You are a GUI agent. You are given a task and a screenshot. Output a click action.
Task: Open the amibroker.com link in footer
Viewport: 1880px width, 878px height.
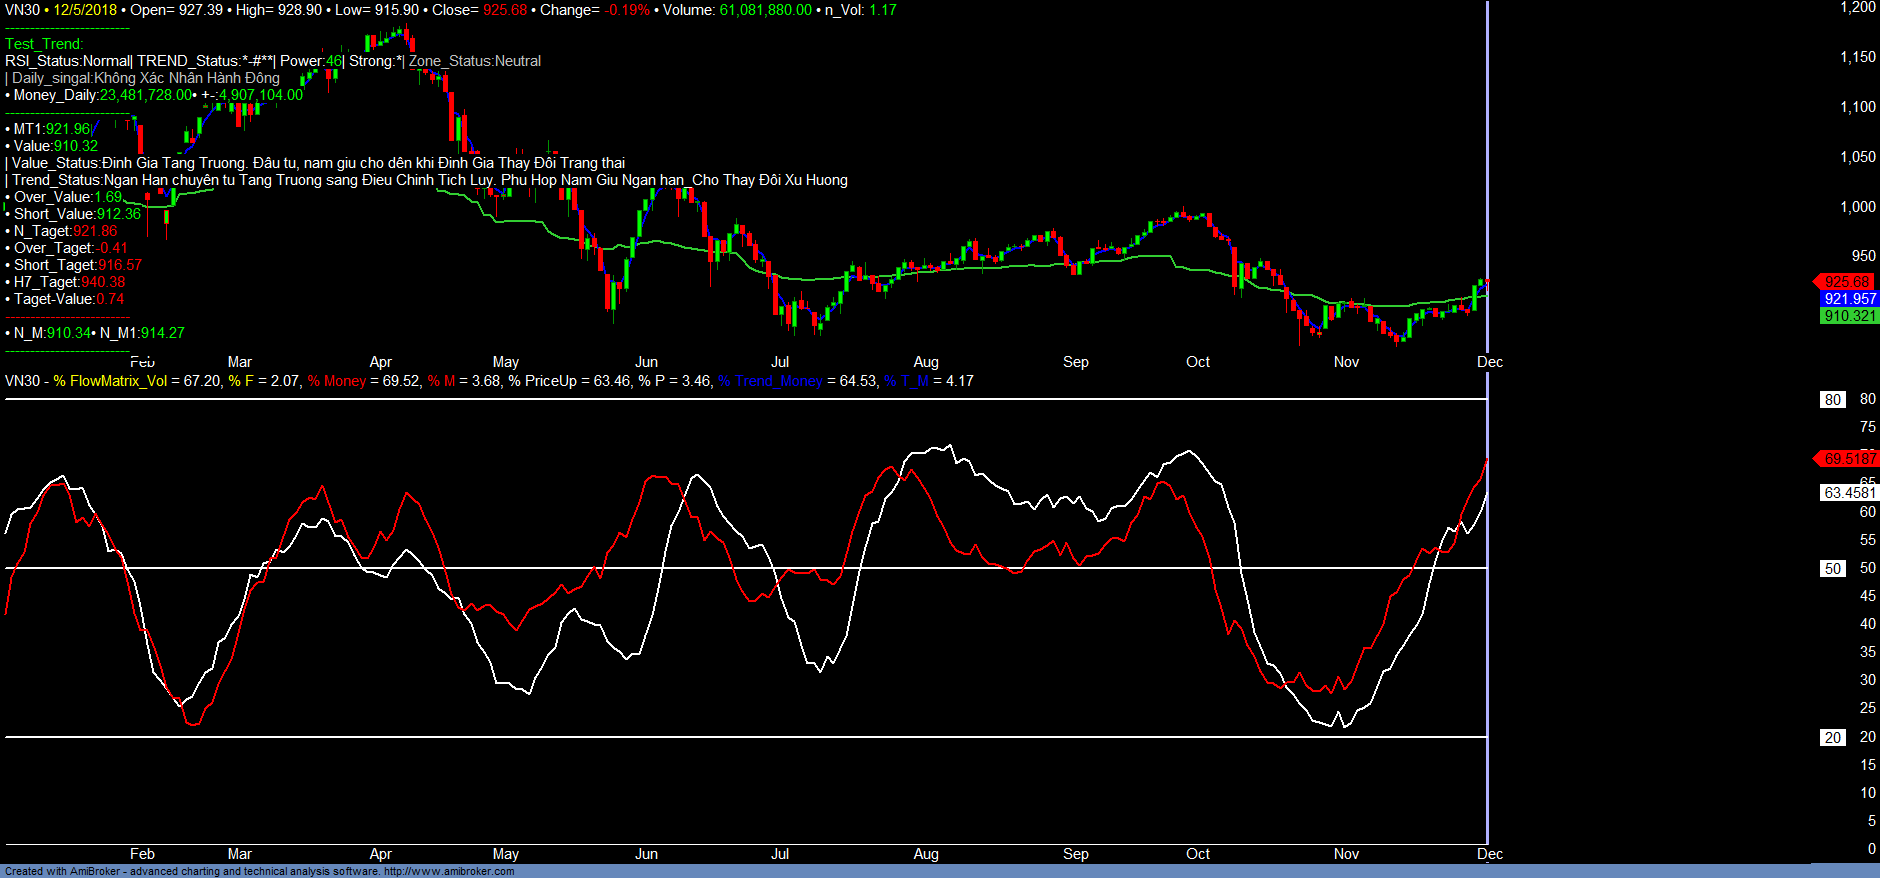[x=449, y=872]
